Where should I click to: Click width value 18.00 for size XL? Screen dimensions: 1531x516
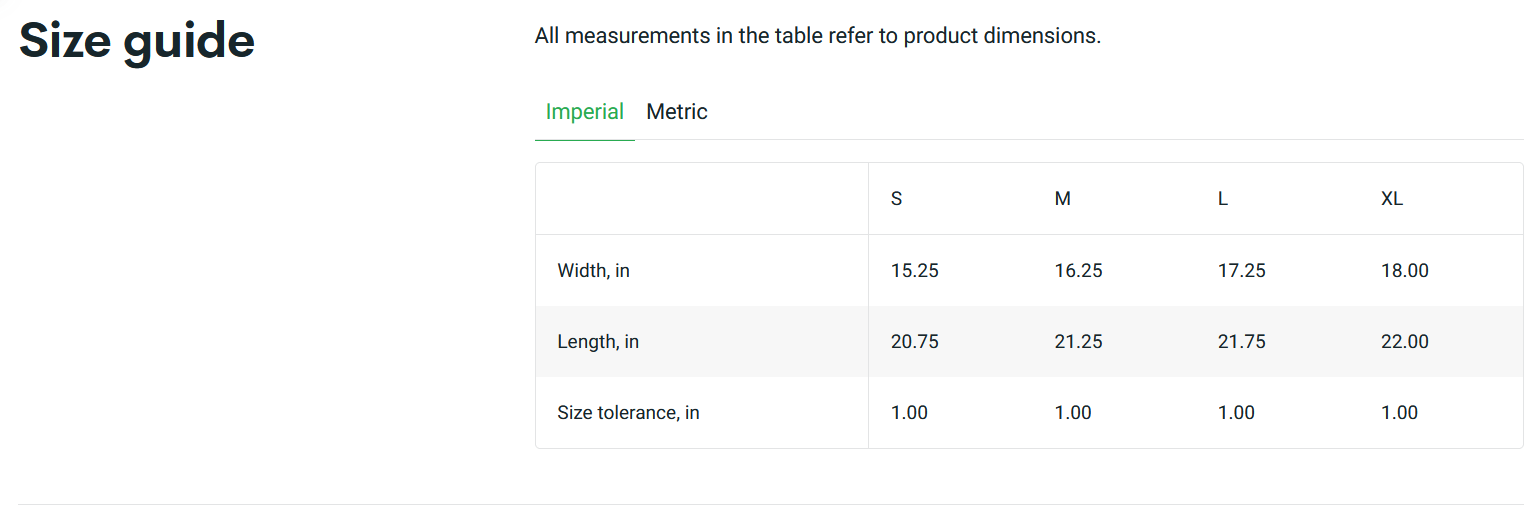tap(1405, 270)
